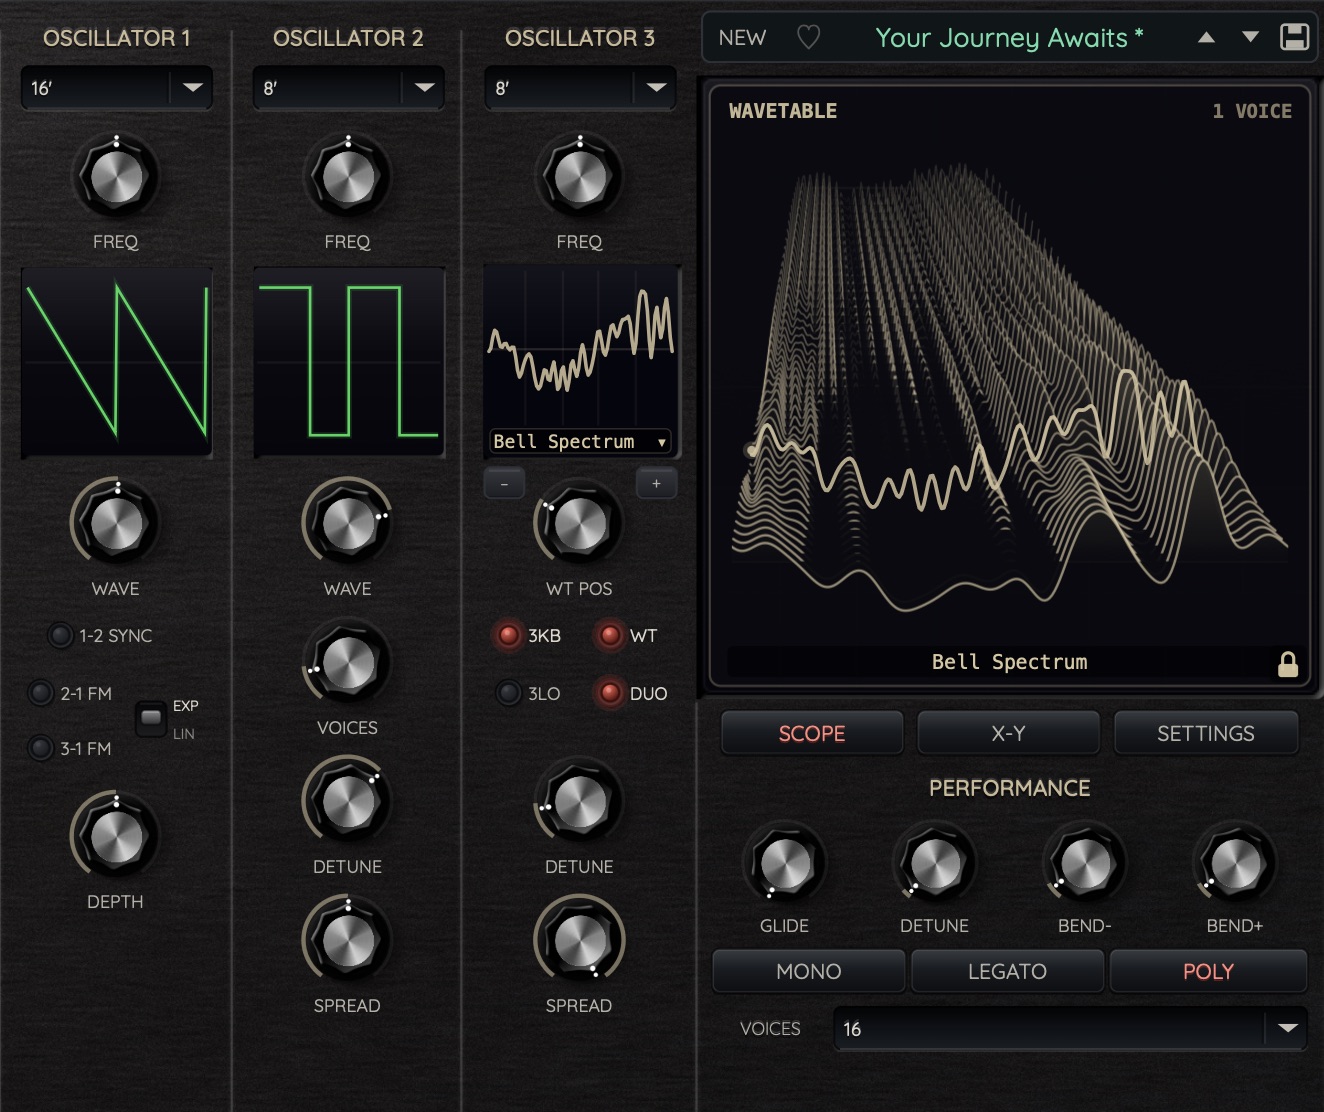This screenshot has height=1112, width=1324.
Task: Switch to the X-Y tab
Action: tap(1008, 733)
